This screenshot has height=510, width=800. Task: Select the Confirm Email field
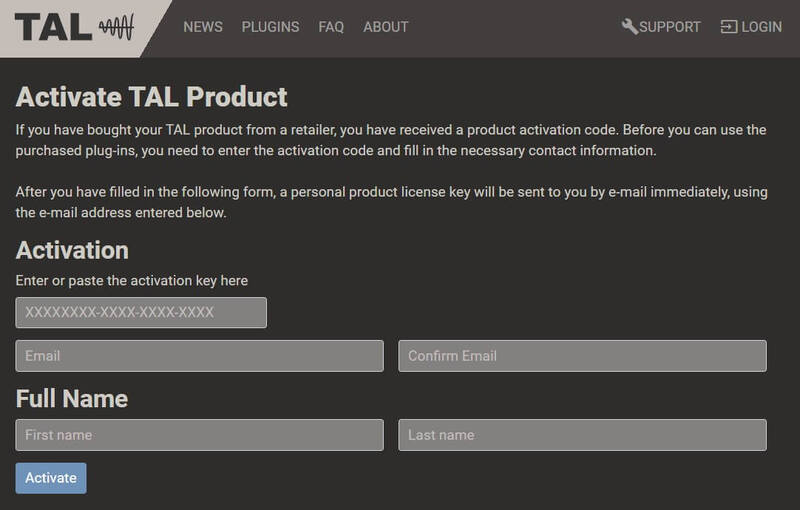pos(582,356)
